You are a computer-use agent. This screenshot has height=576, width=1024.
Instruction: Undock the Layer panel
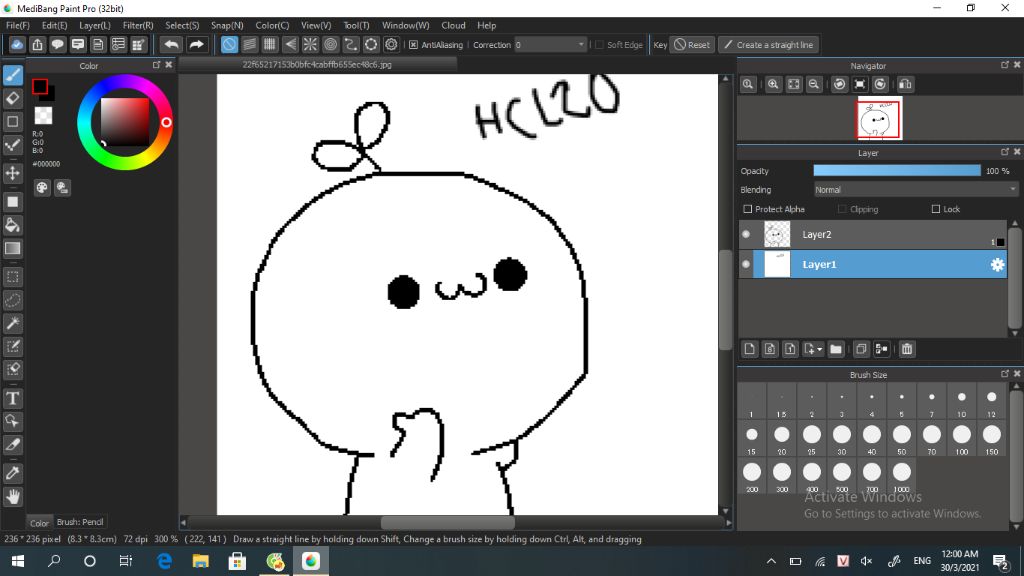click(x=1004, y=152)
